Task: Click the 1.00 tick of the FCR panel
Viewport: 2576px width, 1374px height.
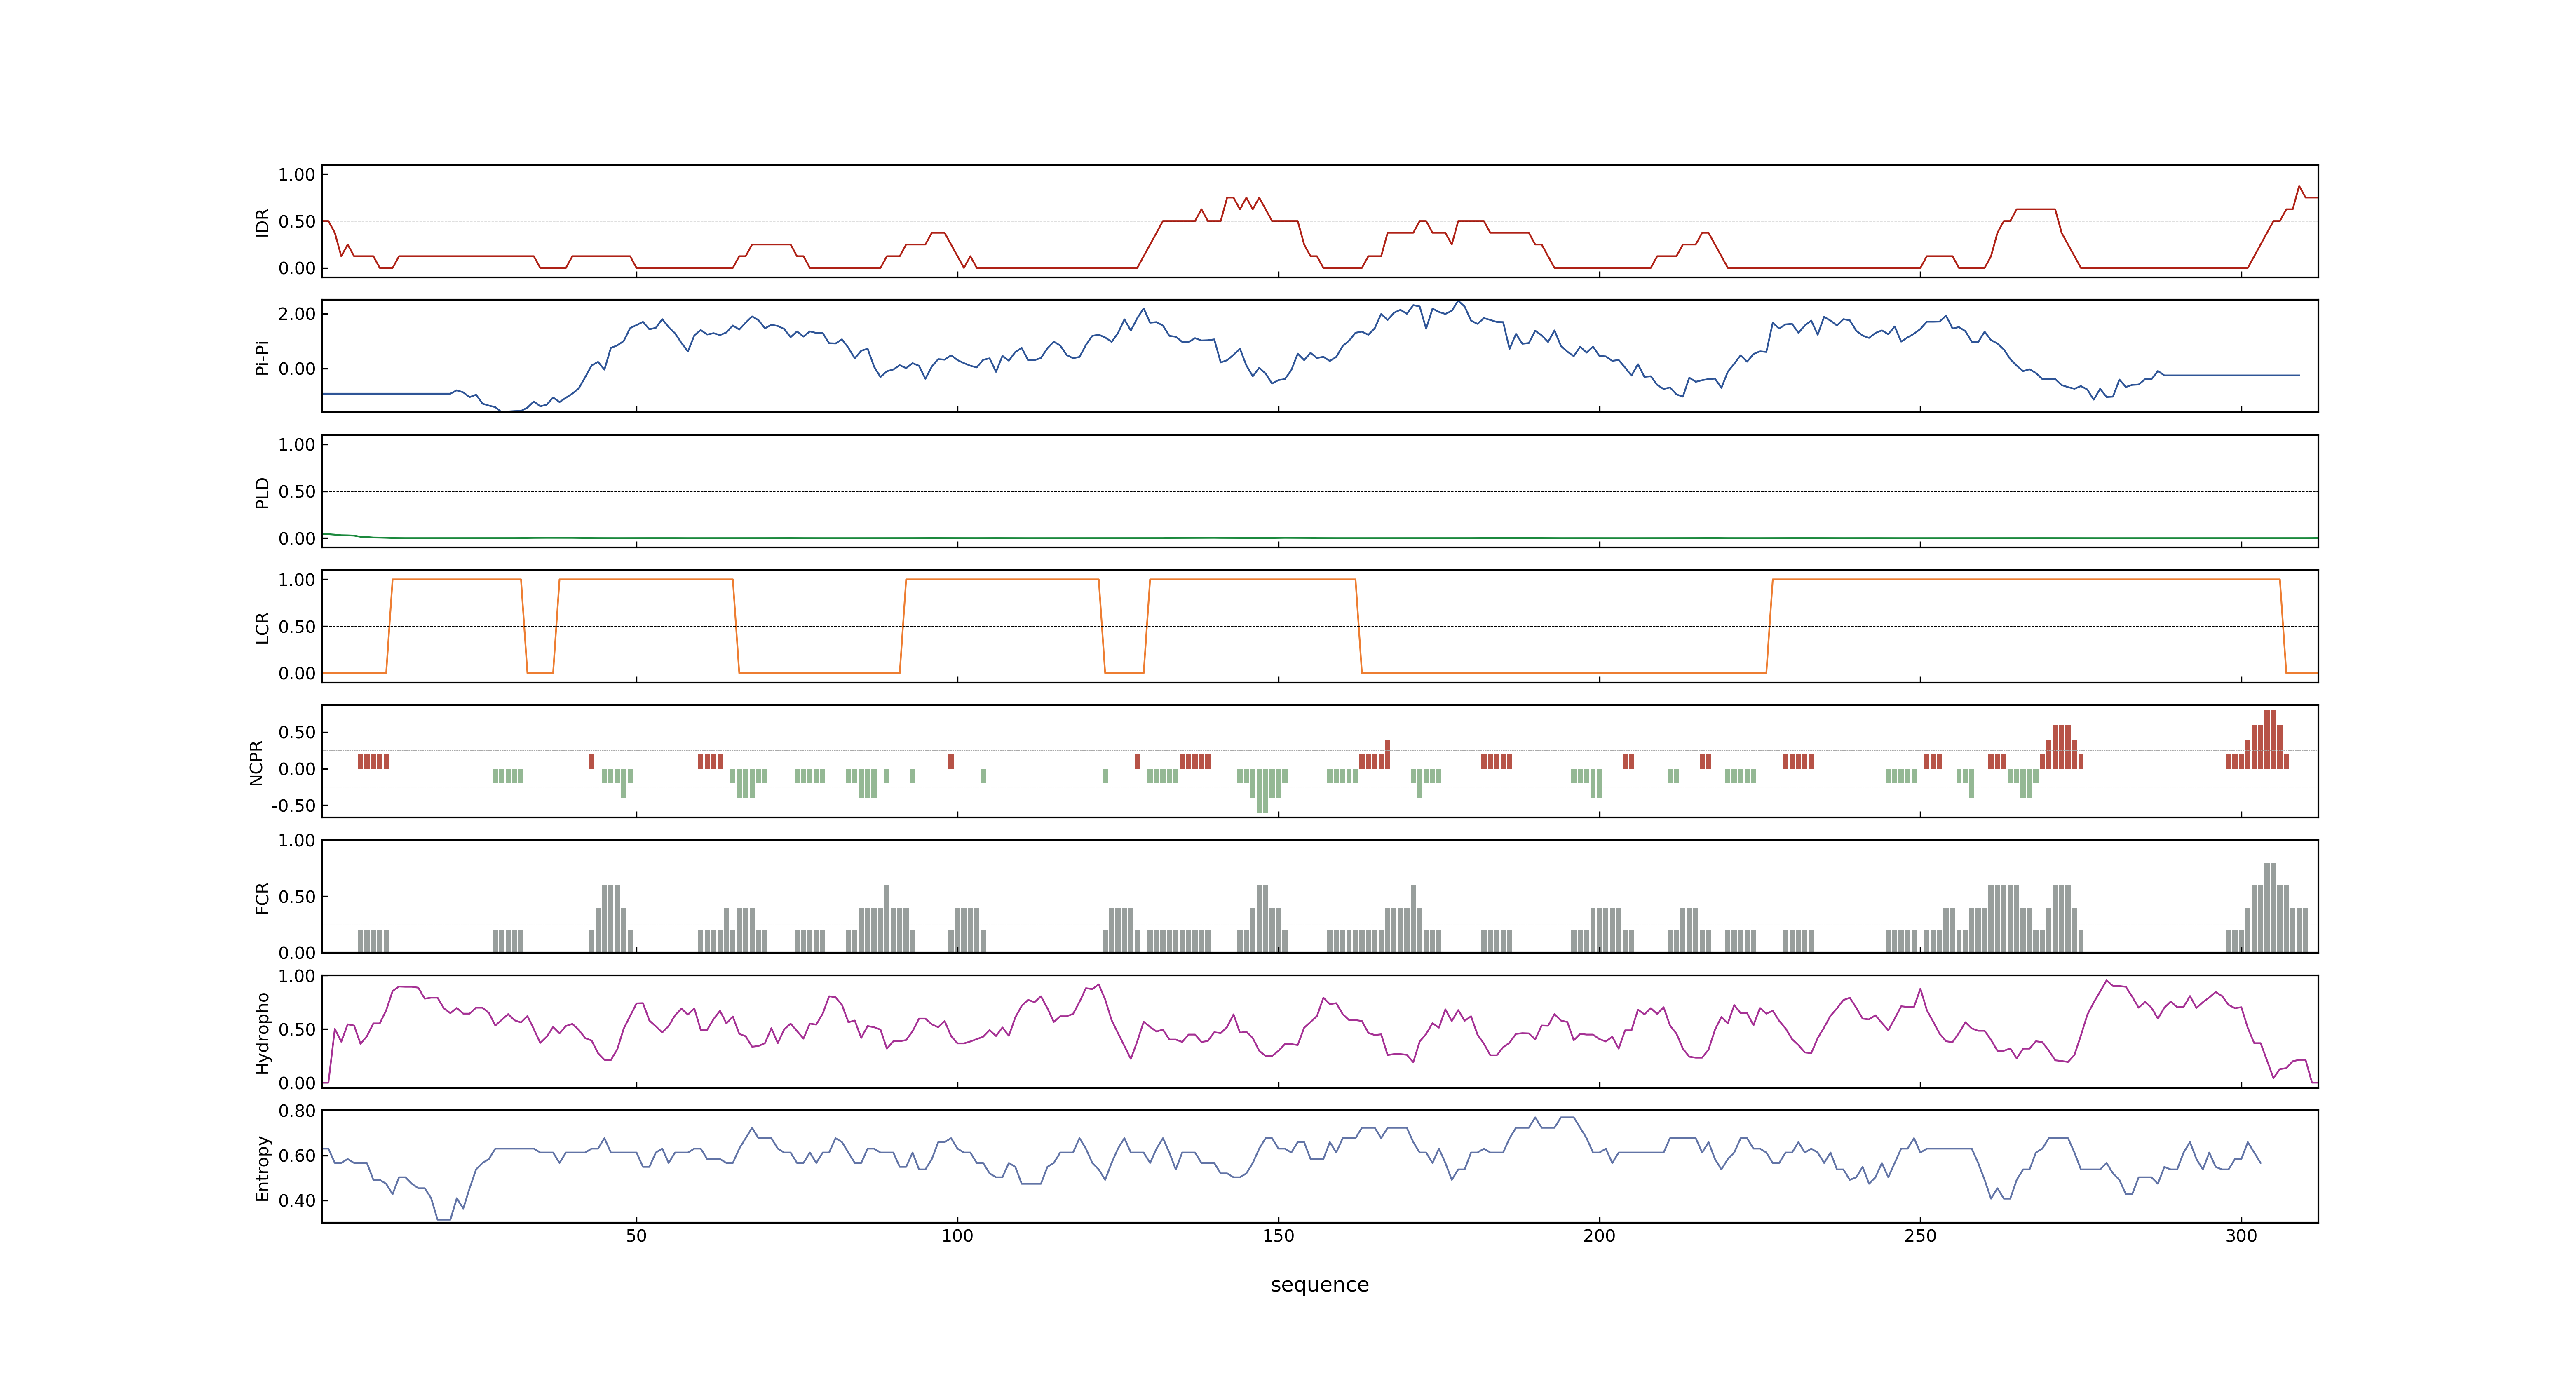Action: tap(297, 841)
